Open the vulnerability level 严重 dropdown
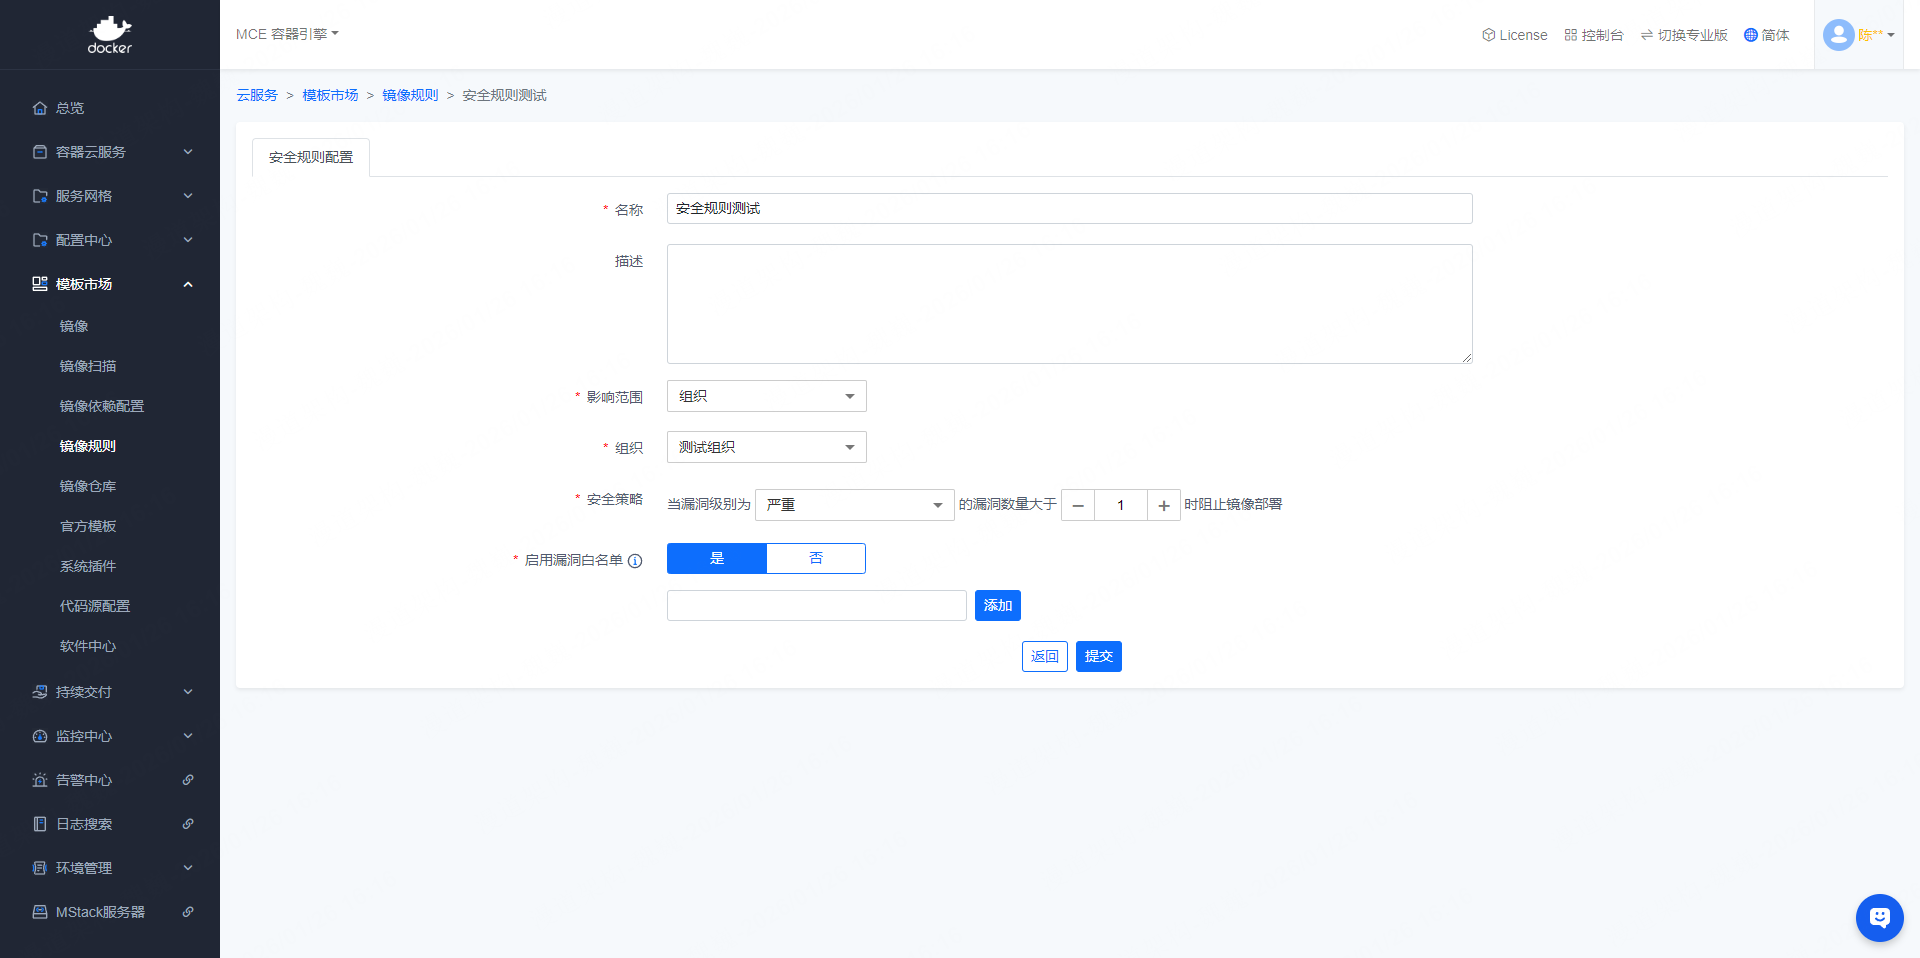1920x958 pixels. click(x=854, y=505)
